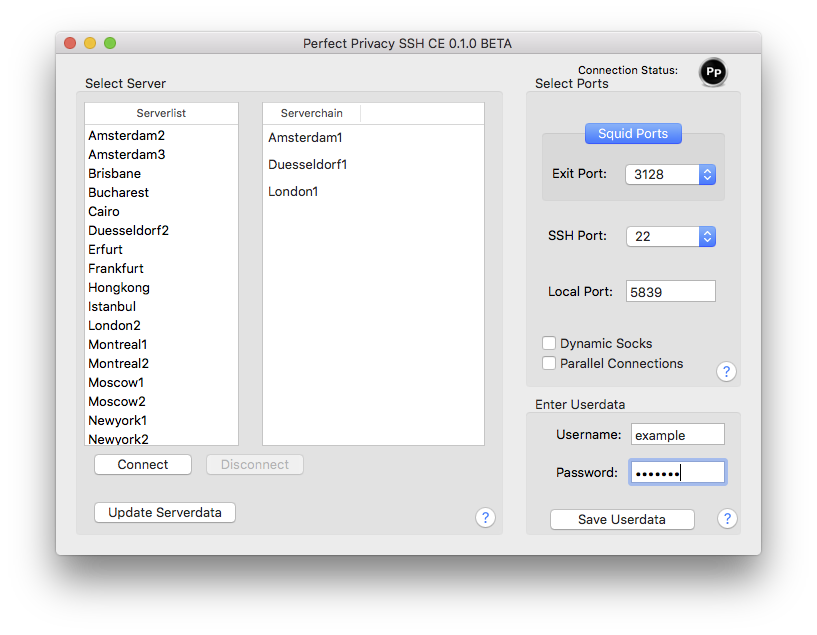The width and height of the screenshot is (817, 635).
Task: Select Newyork2 in the Serverlist
Action: [x=162, y=439]
